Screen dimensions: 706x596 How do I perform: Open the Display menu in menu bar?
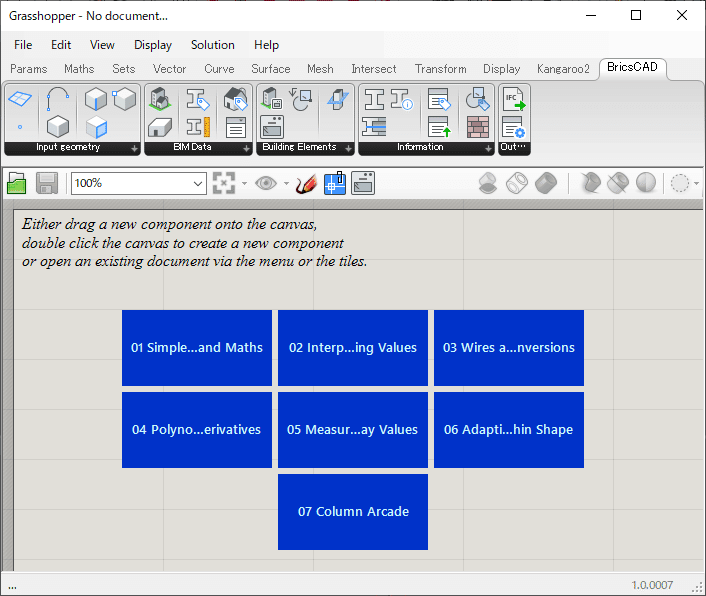[153, 45]
